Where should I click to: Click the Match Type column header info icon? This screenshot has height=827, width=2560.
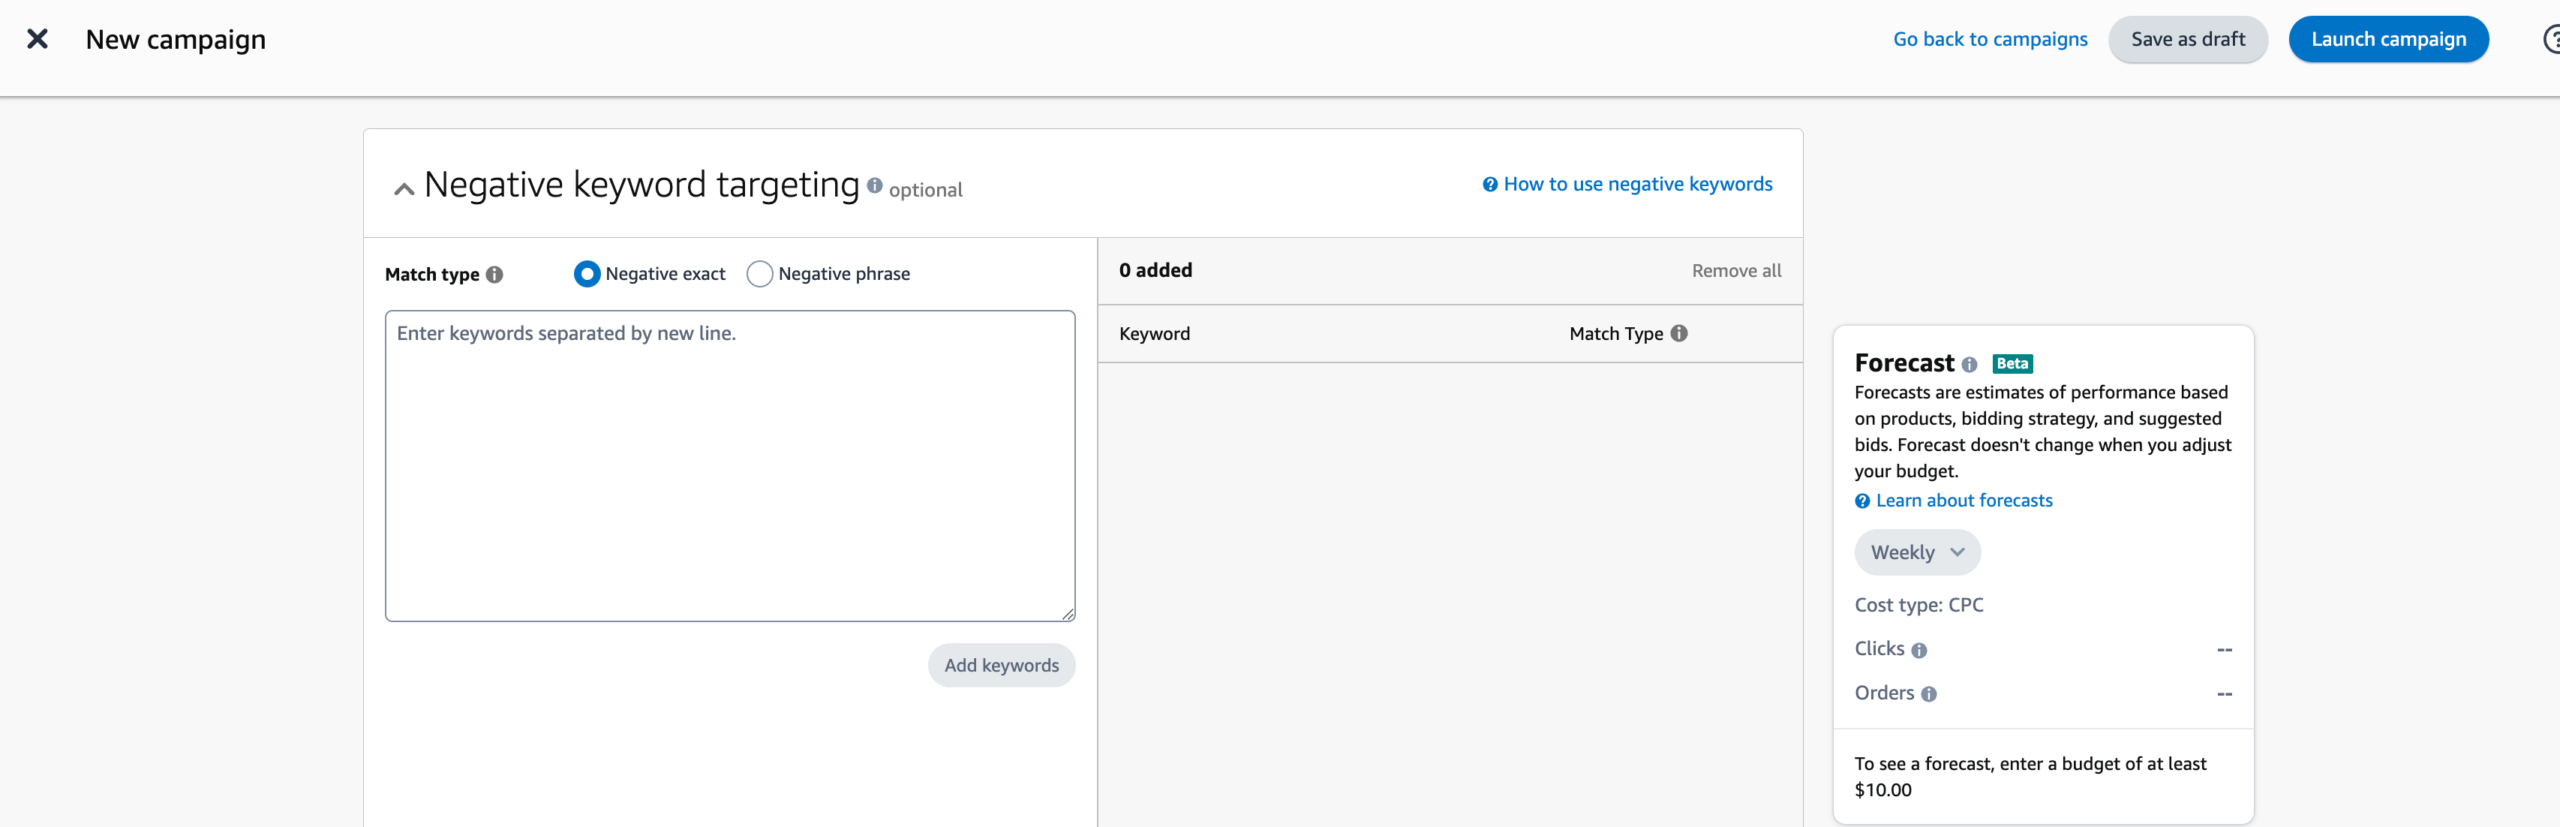[1680, 333]
